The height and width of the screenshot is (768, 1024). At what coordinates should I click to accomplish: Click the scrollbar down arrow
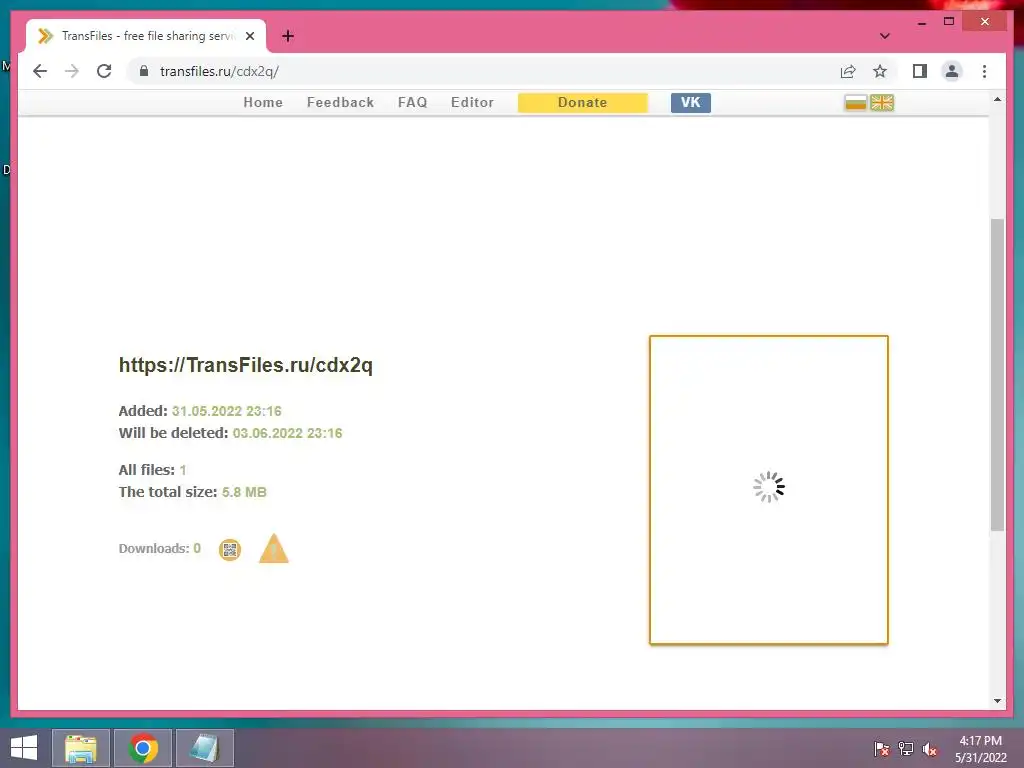click(x=997, y=701)
